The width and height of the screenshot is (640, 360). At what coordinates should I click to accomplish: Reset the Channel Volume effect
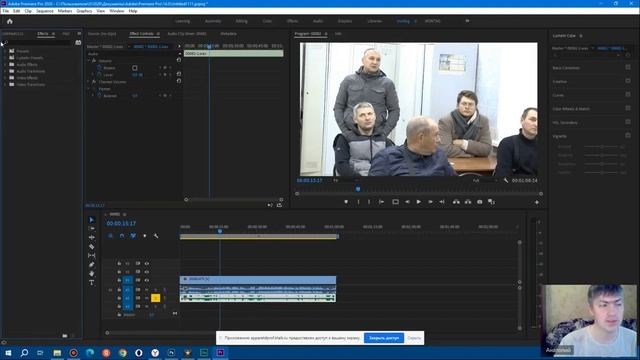click(x=179, y=81)
